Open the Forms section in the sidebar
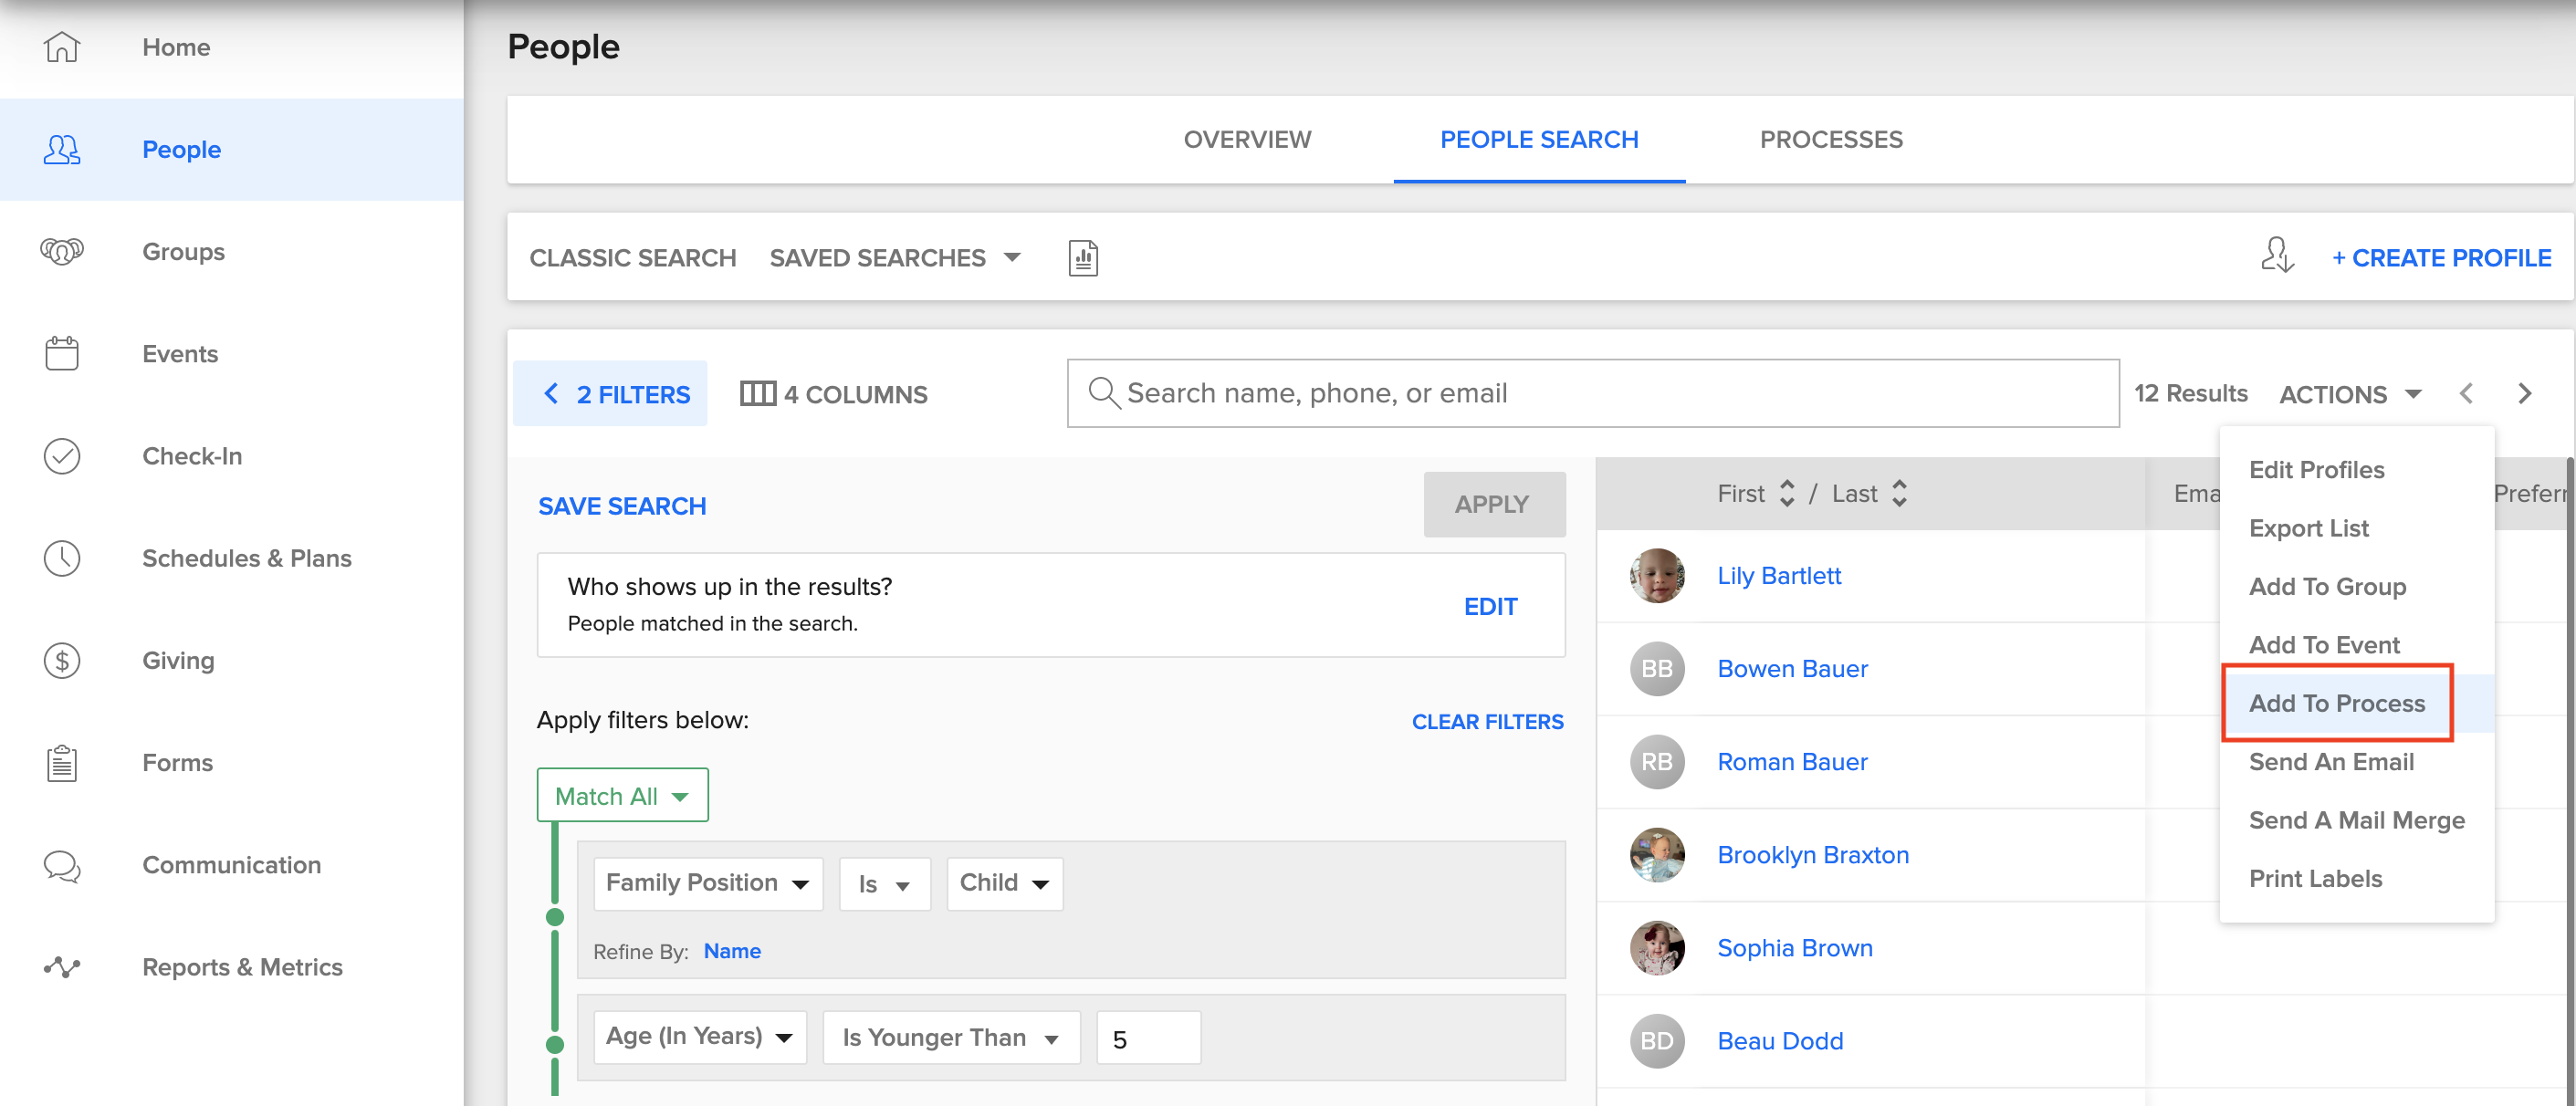Screen dimensions: 2576x1106 click(177, 762)
